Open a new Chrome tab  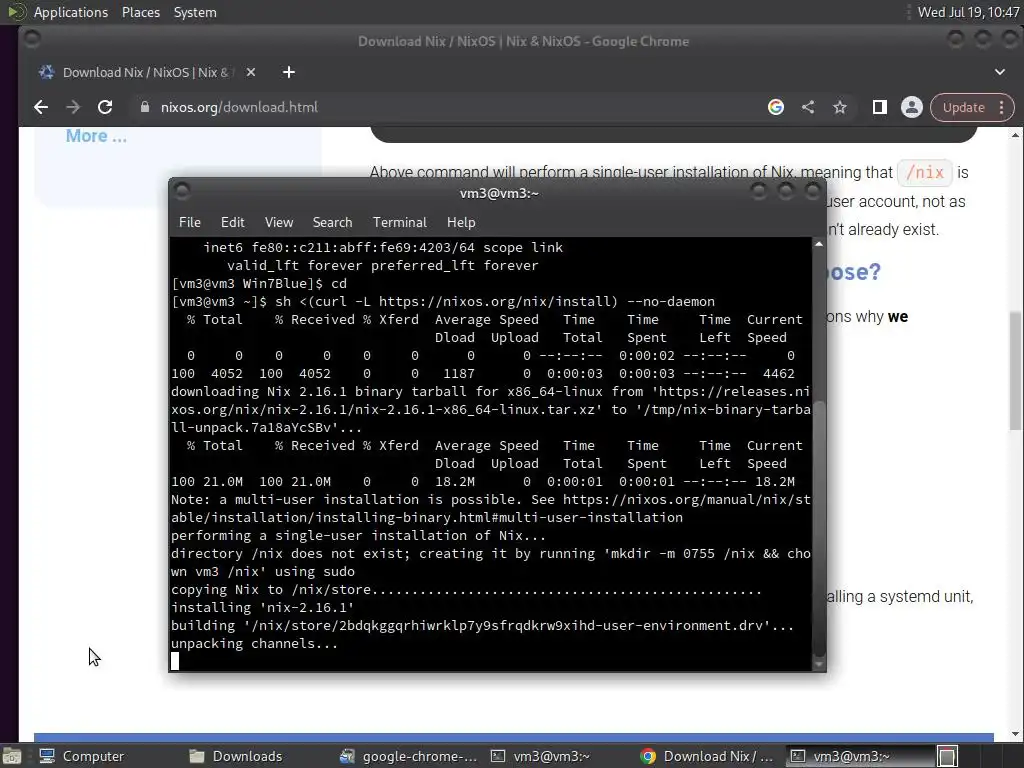click(x=289, y=72)
